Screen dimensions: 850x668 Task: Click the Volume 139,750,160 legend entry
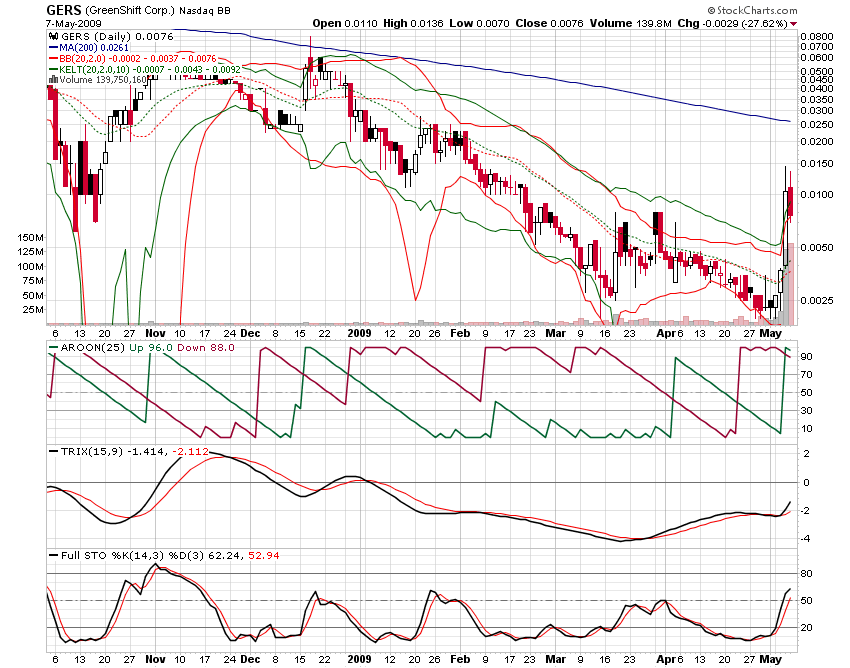coord(103,80)
